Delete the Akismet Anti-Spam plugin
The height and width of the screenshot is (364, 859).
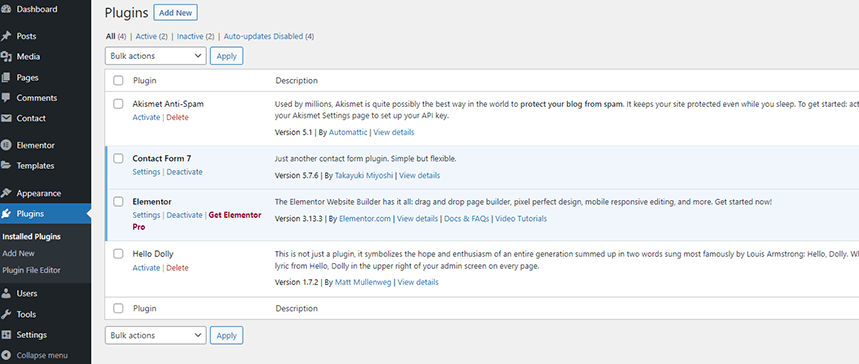[177, 117]
